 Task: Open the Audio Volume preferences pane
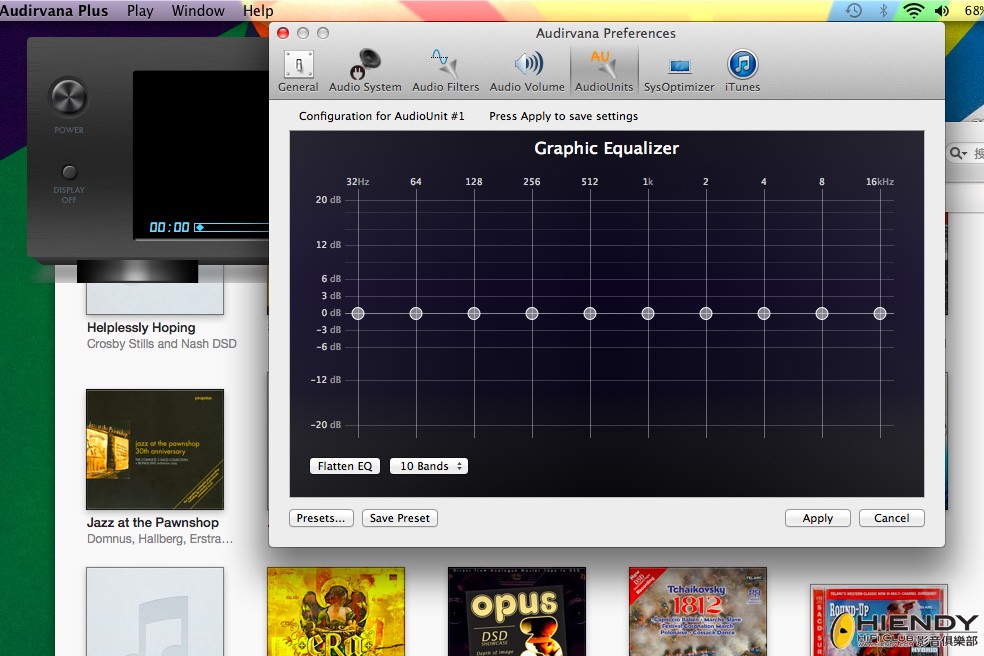tap(527, 72)
